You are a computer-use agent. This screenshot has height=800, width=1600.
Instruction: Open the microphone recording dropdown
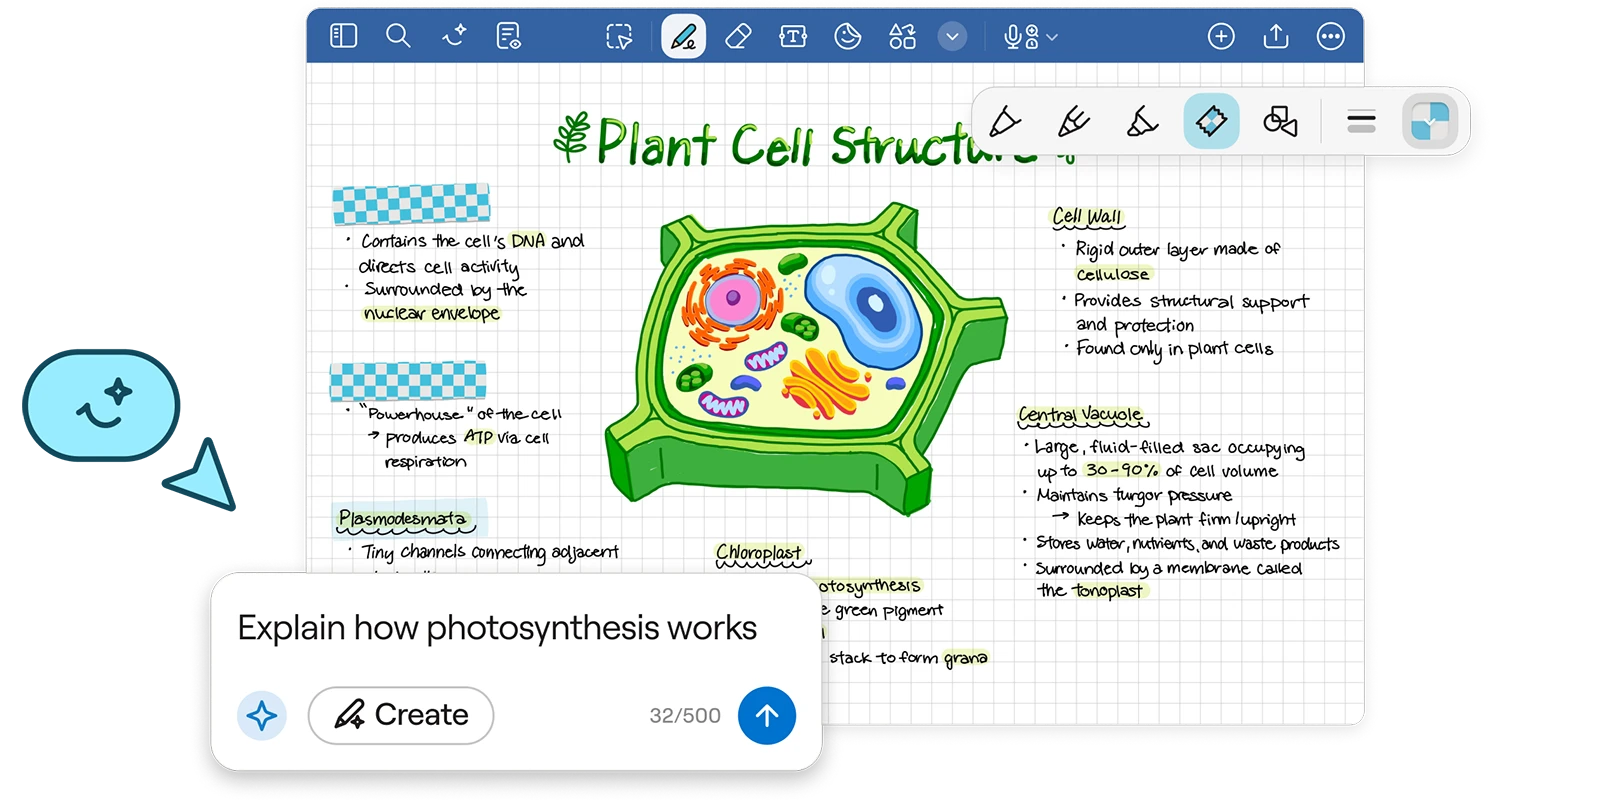[x=1030, y=37]
